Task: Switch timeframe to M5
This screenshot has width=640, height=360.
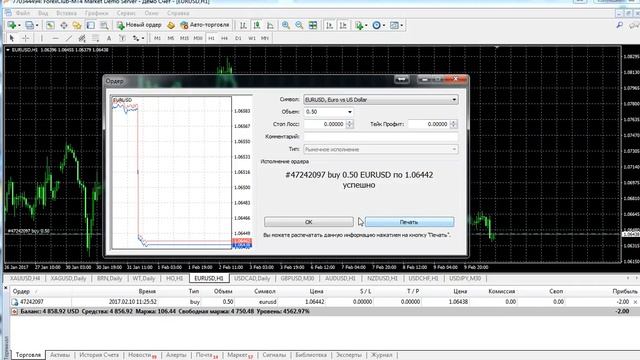Action: [x=171, y=38]
